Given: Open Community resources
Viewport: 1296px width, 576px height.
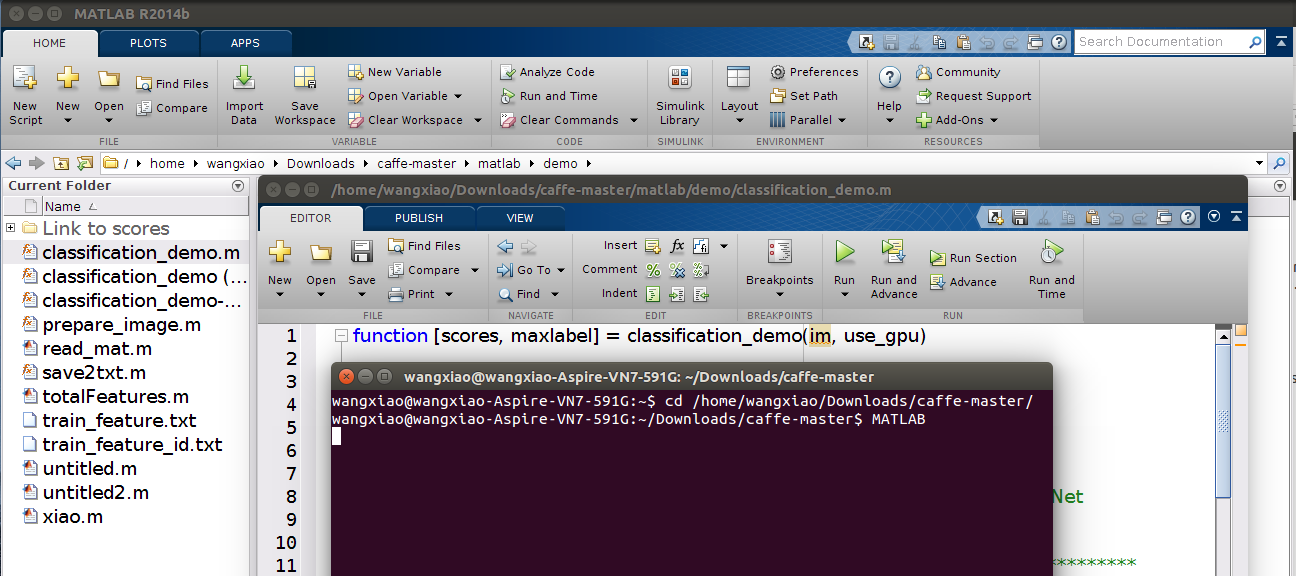Looking at the screenshot, I should tap(958, 72).
